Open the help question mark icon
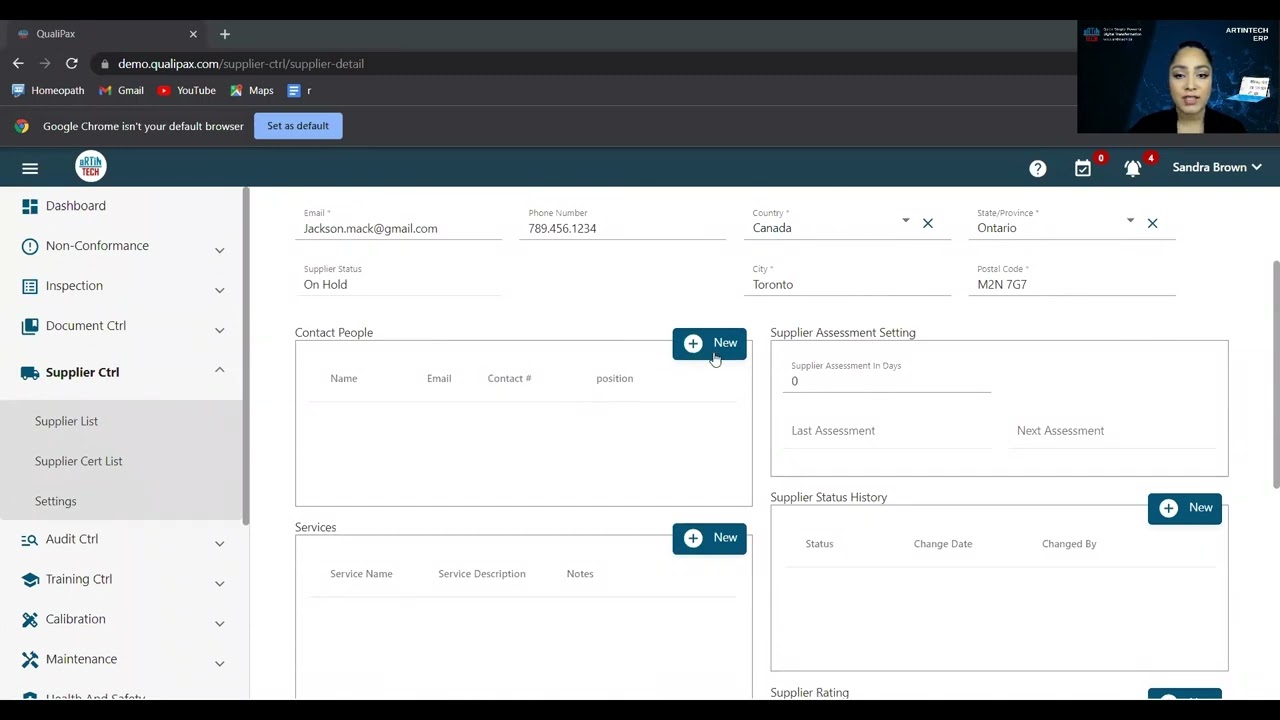Image resolution: width=1280 pixels, height=720 pixels. pyautogui.click(x=1038, y=169)
